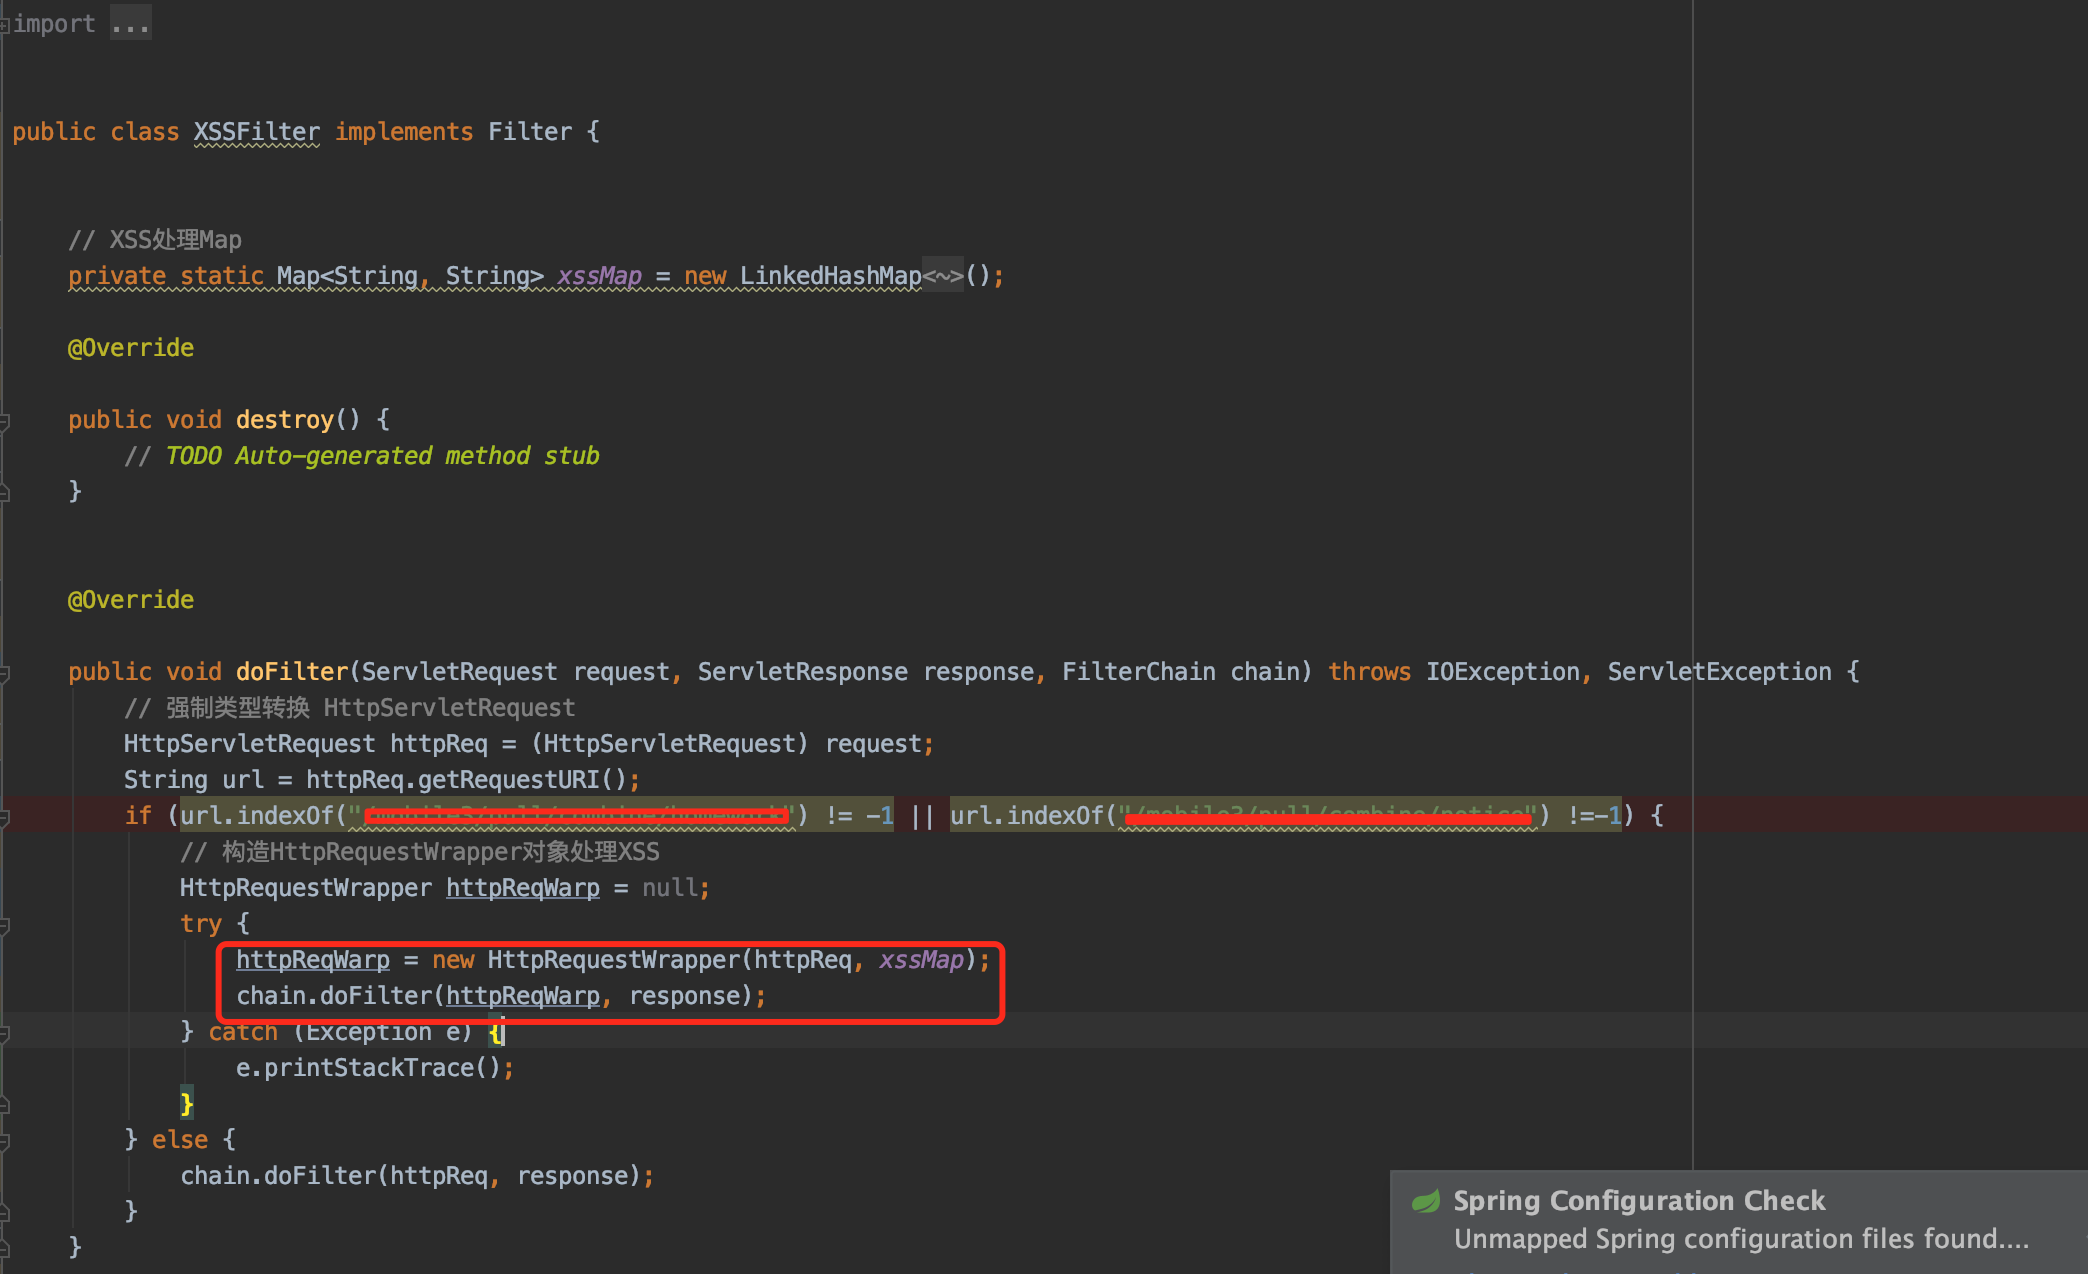Click 'new' keyword before HttpRequestWrapper constructor
2088x1274 pixels.
pyautogui.click(x=453, y=960)
